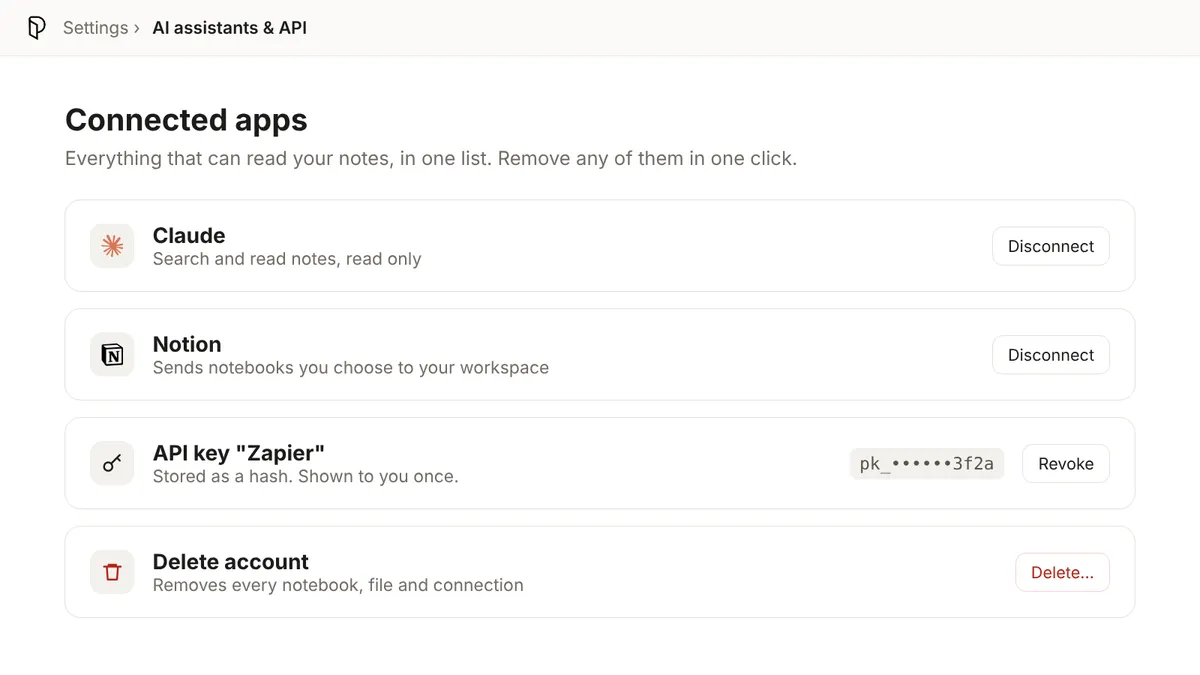Click the Notion logo icon
Screen dimensions: 1200x675
(x=112, y=355)
